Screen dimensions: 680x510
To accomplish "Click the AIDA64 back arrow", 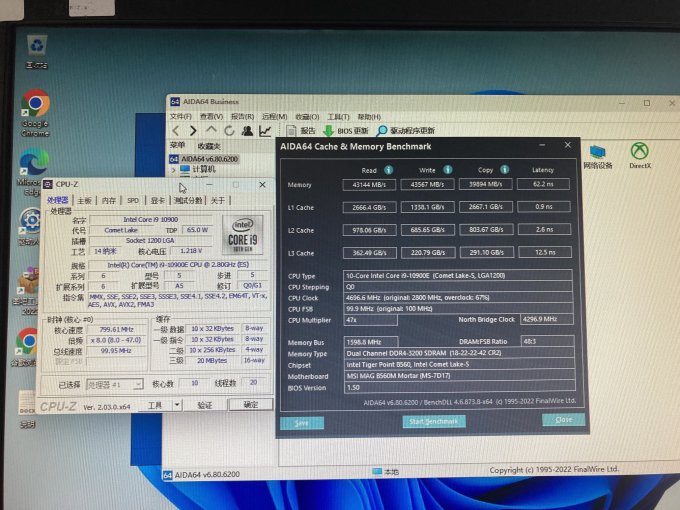I will pyautogui.click(x=176, y=131).
